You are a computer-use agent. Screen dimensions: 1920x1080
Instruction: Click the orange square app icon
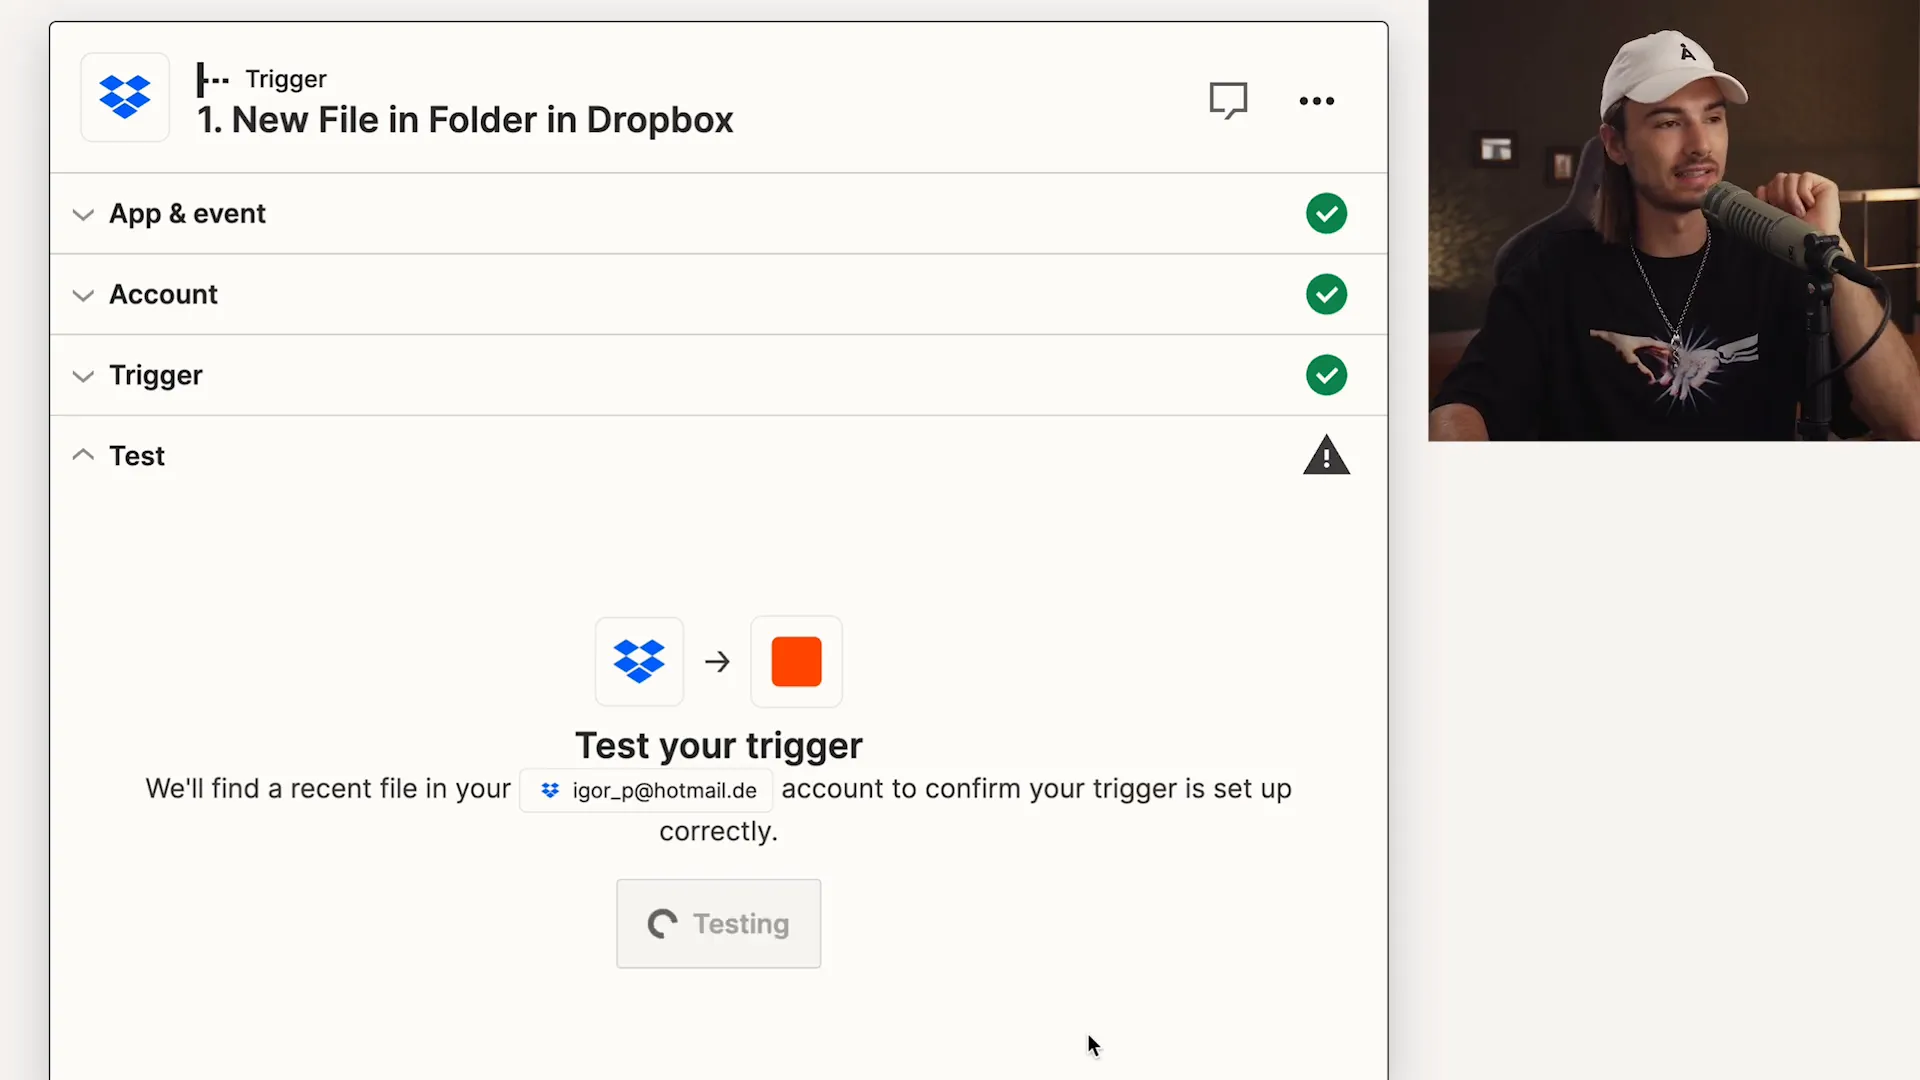[x=796, y=661]
